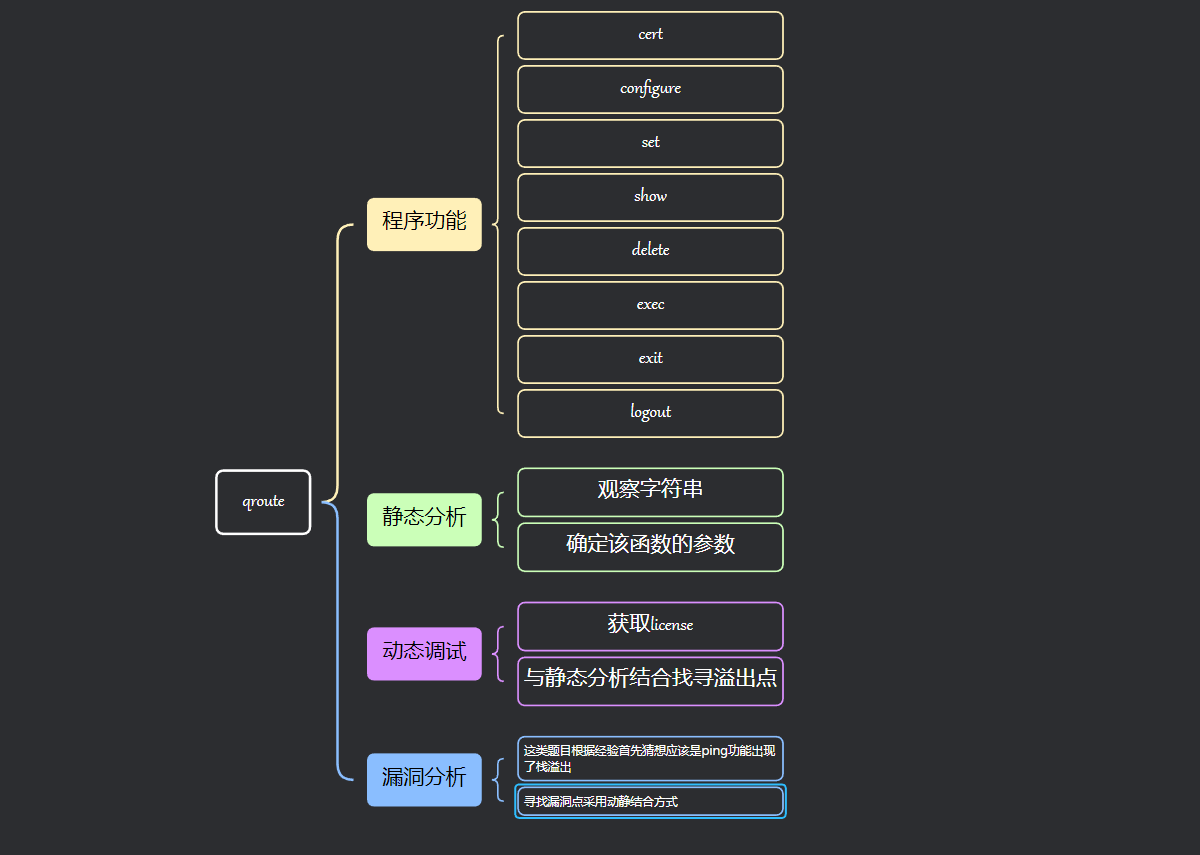Select the 静态分析 green node
This screenshot has width=1200, height=855.
pos(424,519)
